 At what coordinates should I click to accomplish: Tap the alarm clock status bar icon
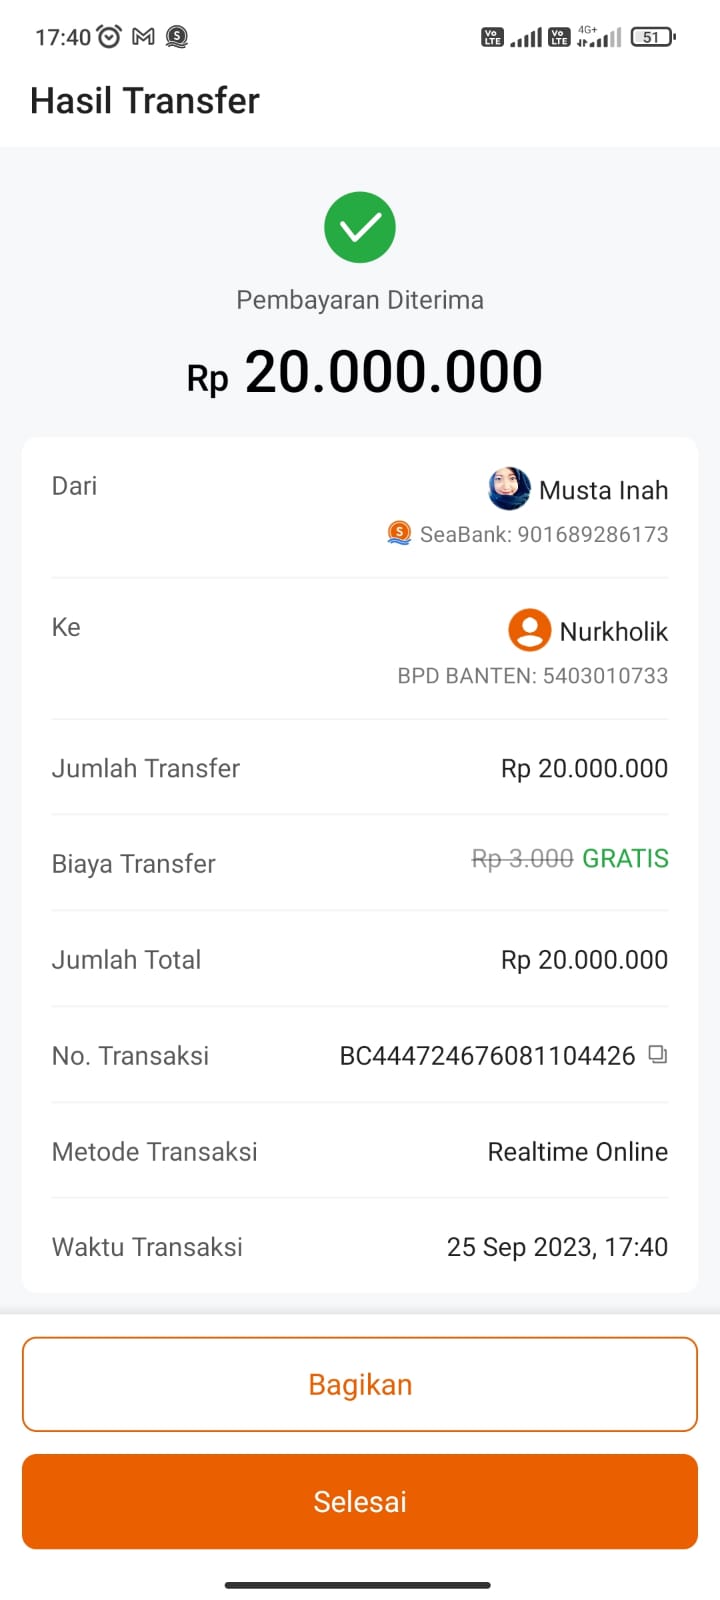pyautogui.click(x=109, y=37)
